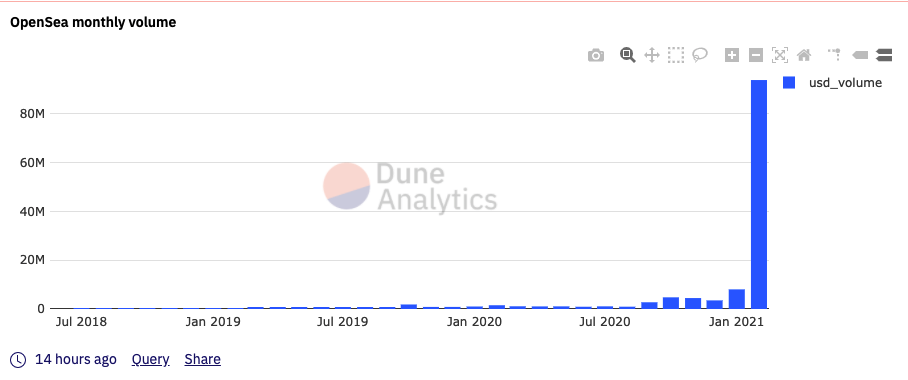Zoom out with the minus icon

click(x=756, y=56)
